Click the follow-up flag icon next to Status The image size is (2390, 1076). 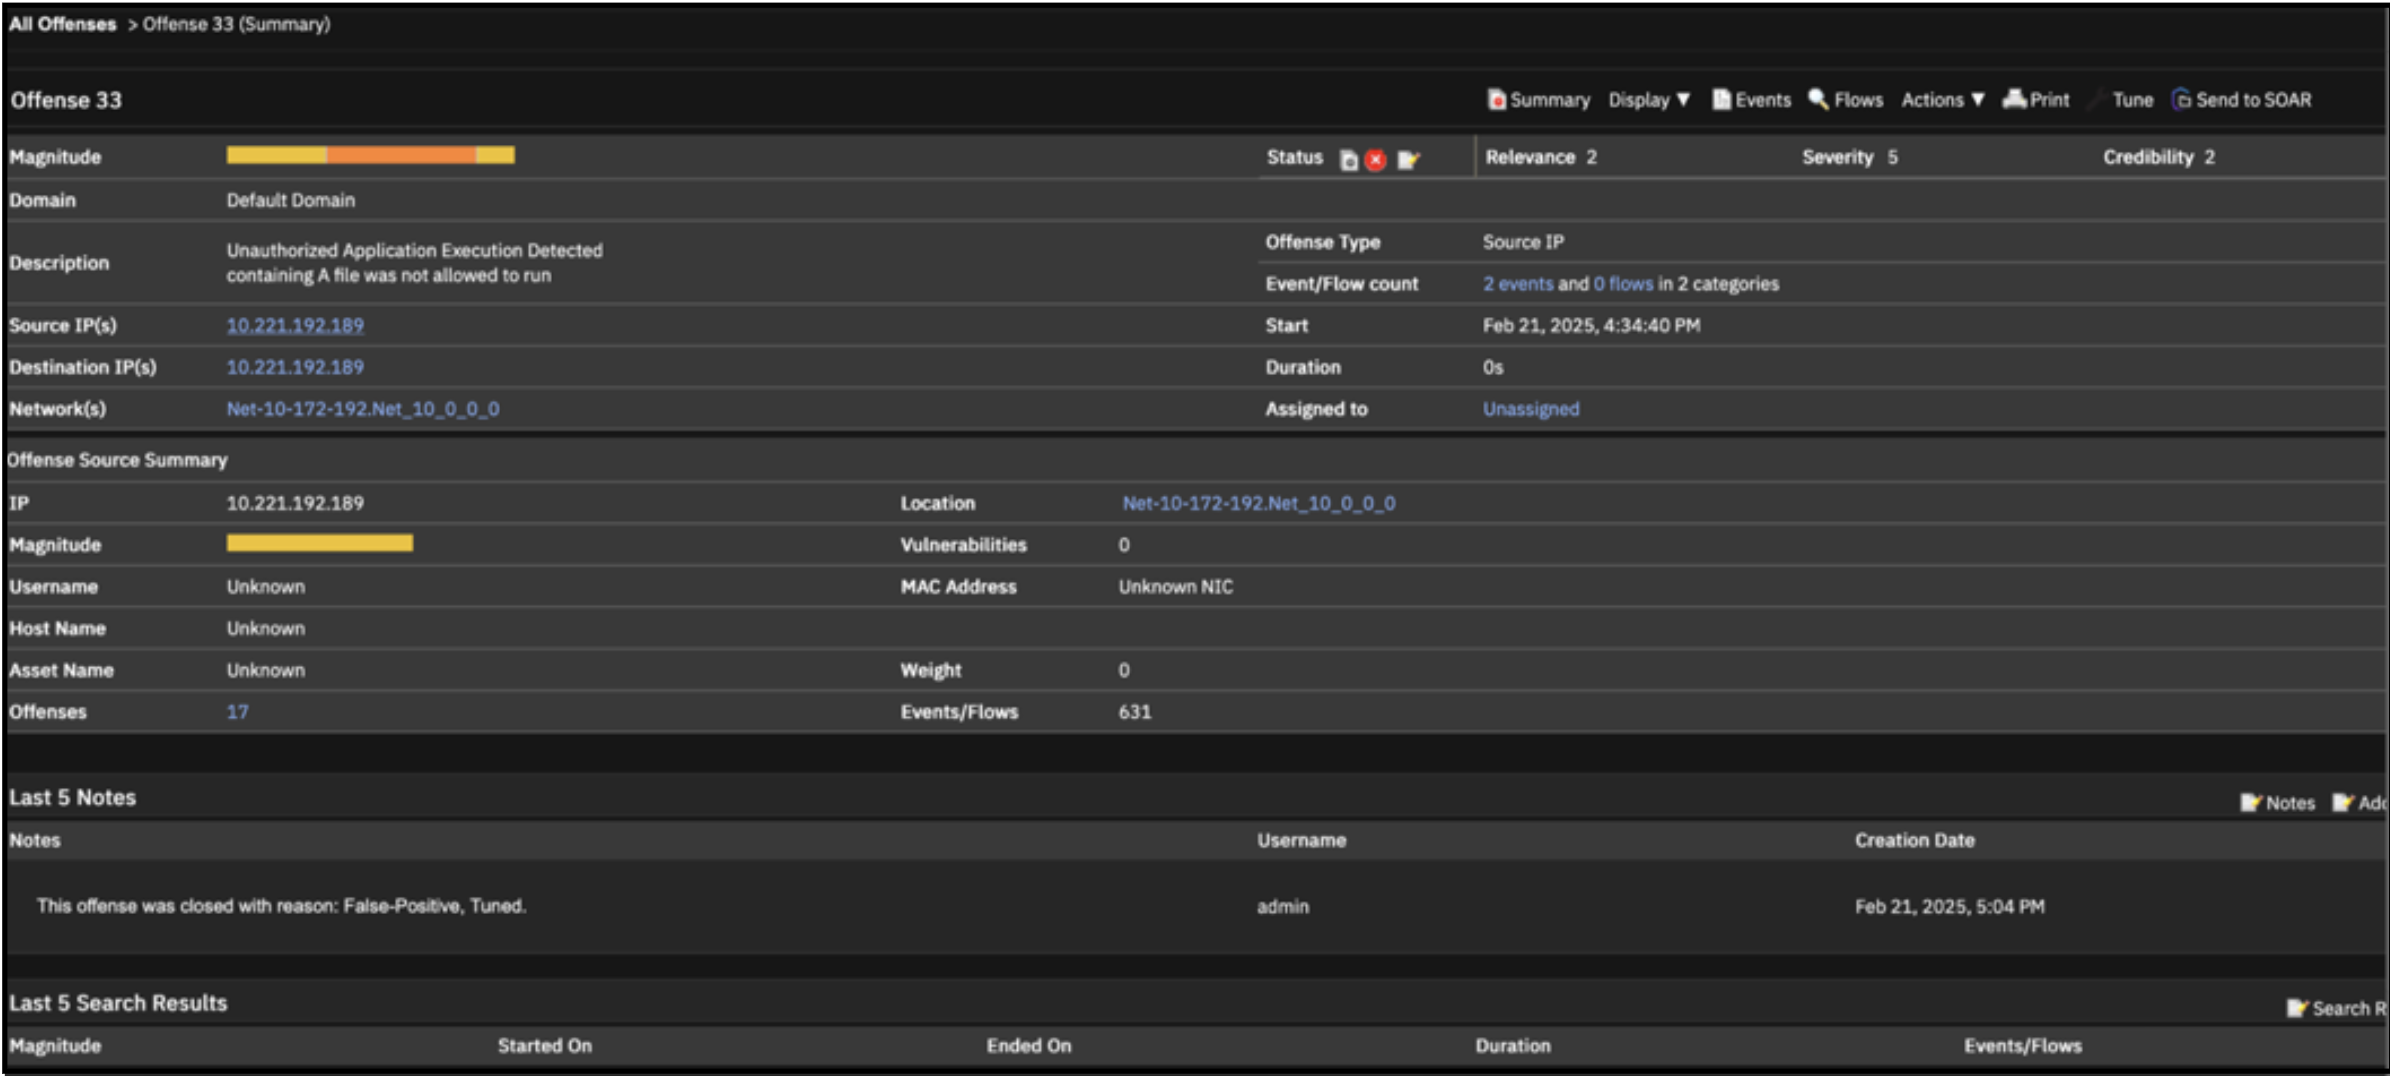pyautogui.click(x=1410, y=159)
